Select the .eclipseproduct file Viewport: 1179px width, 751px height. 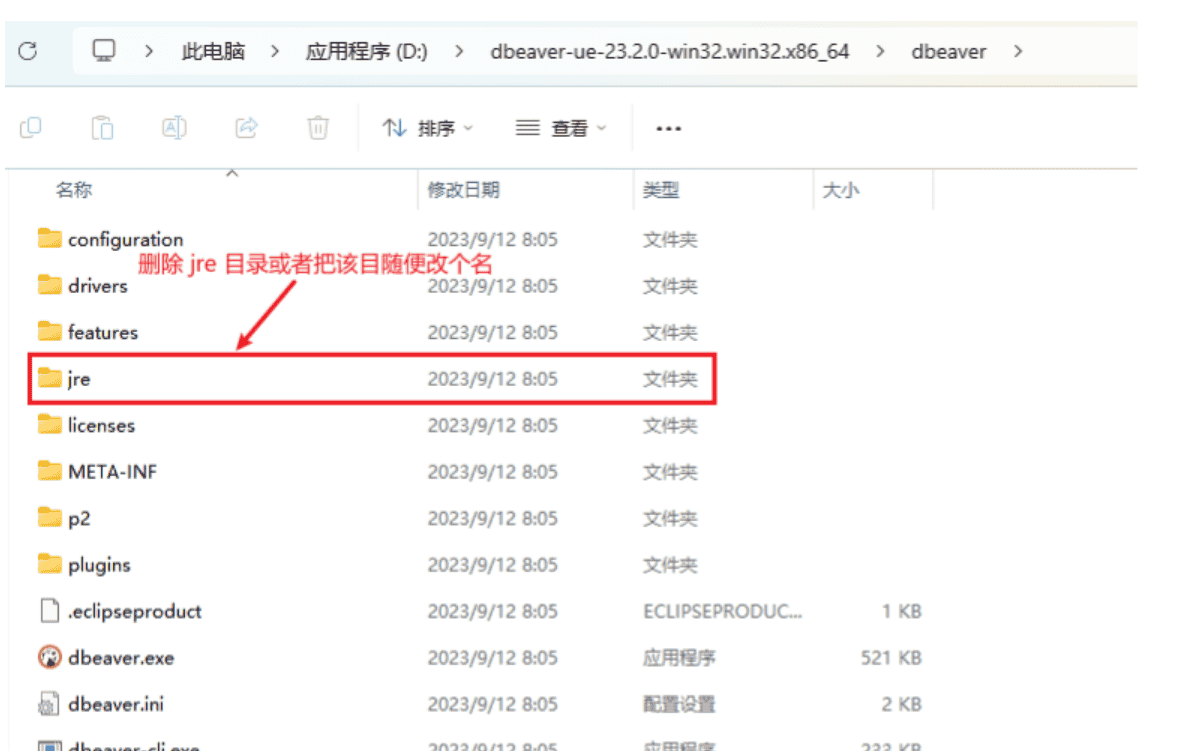point(126,611)
